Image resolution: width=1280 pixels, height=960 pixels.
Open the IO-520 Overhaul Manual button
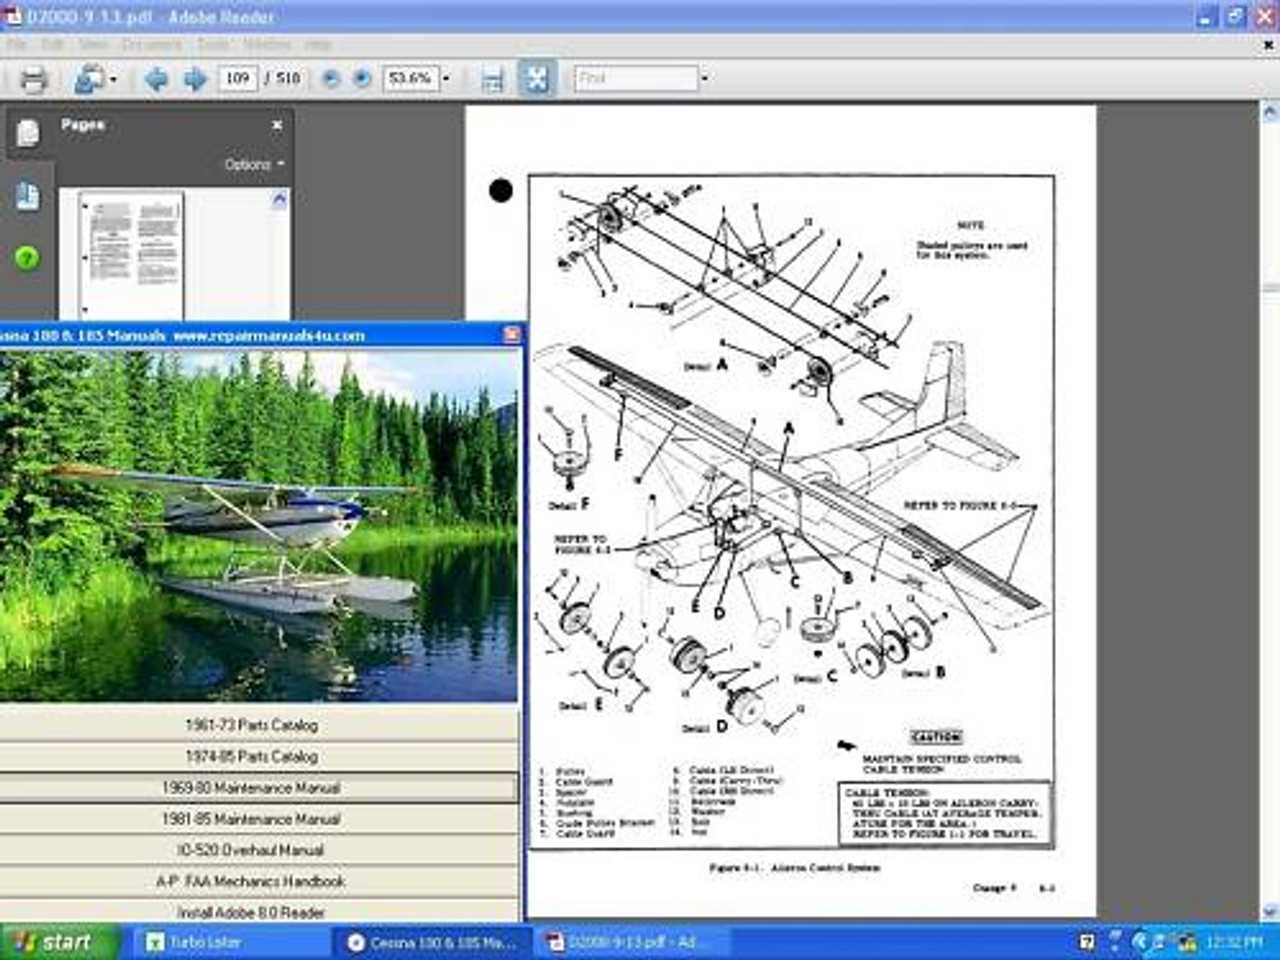(259, 850)
